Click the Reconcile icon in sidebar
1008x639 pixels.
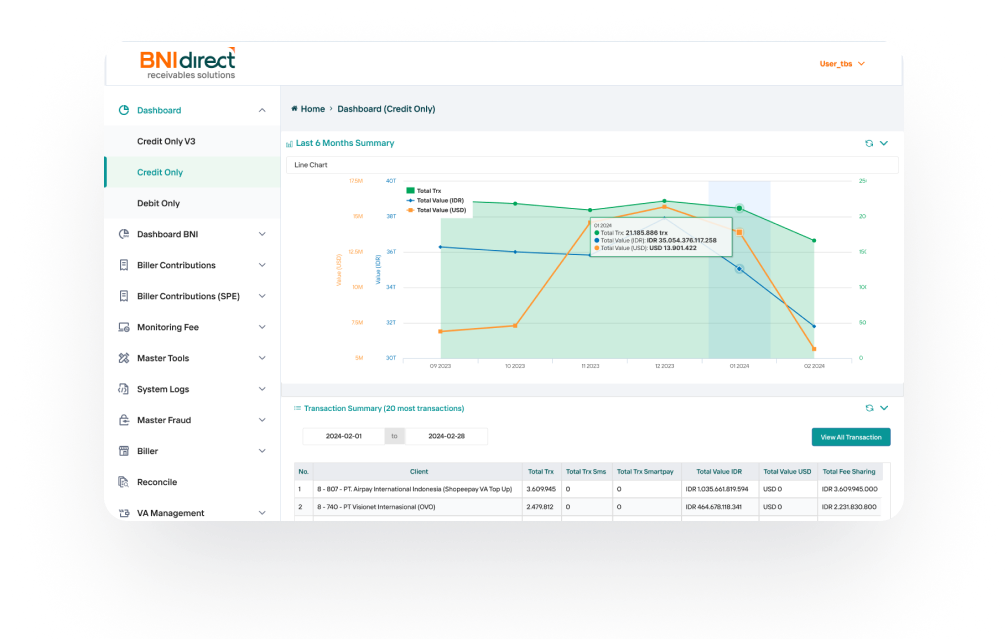click(x=124, y=482)
